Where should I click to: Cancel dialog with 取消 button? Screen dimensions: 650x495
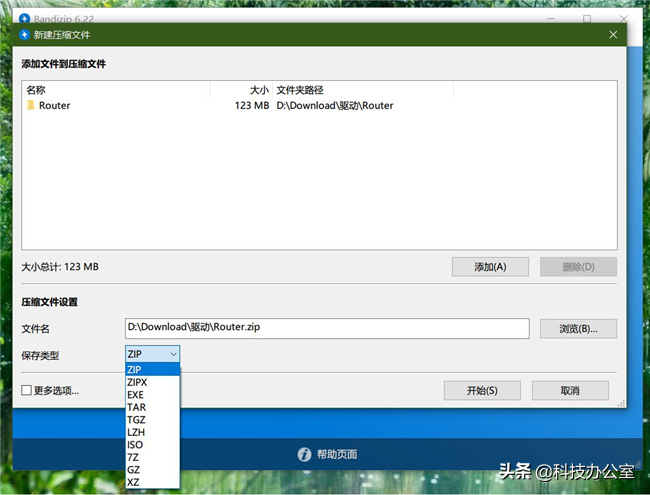click(x=570, y=391)
